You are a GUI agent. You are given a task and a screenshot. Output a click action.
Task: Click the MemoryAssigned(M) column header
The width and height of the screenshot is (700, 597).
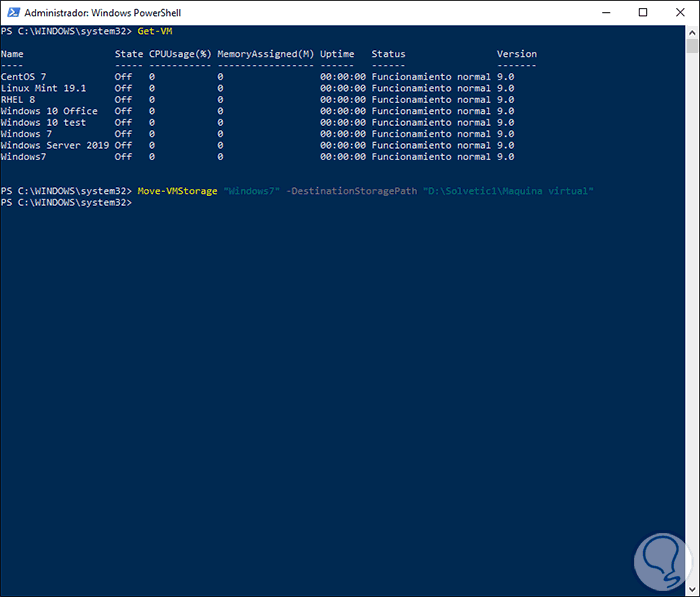pyautogui.click(x=266, y=54)
